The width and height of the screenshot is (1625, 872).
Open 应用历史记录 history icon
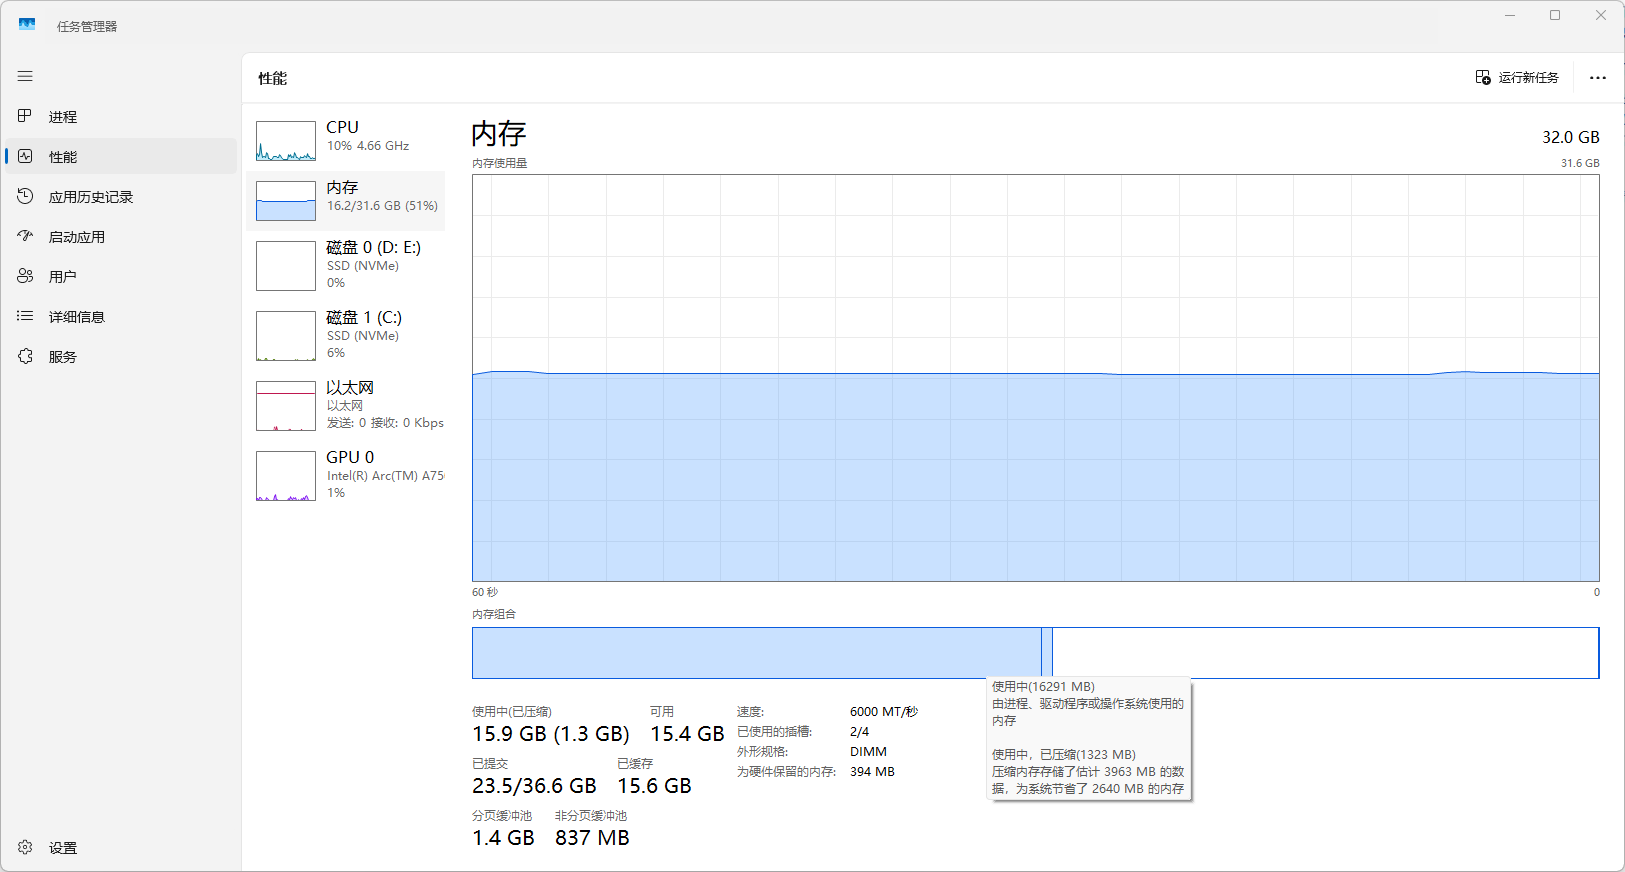pyautogui.click(x=25, y=196)
